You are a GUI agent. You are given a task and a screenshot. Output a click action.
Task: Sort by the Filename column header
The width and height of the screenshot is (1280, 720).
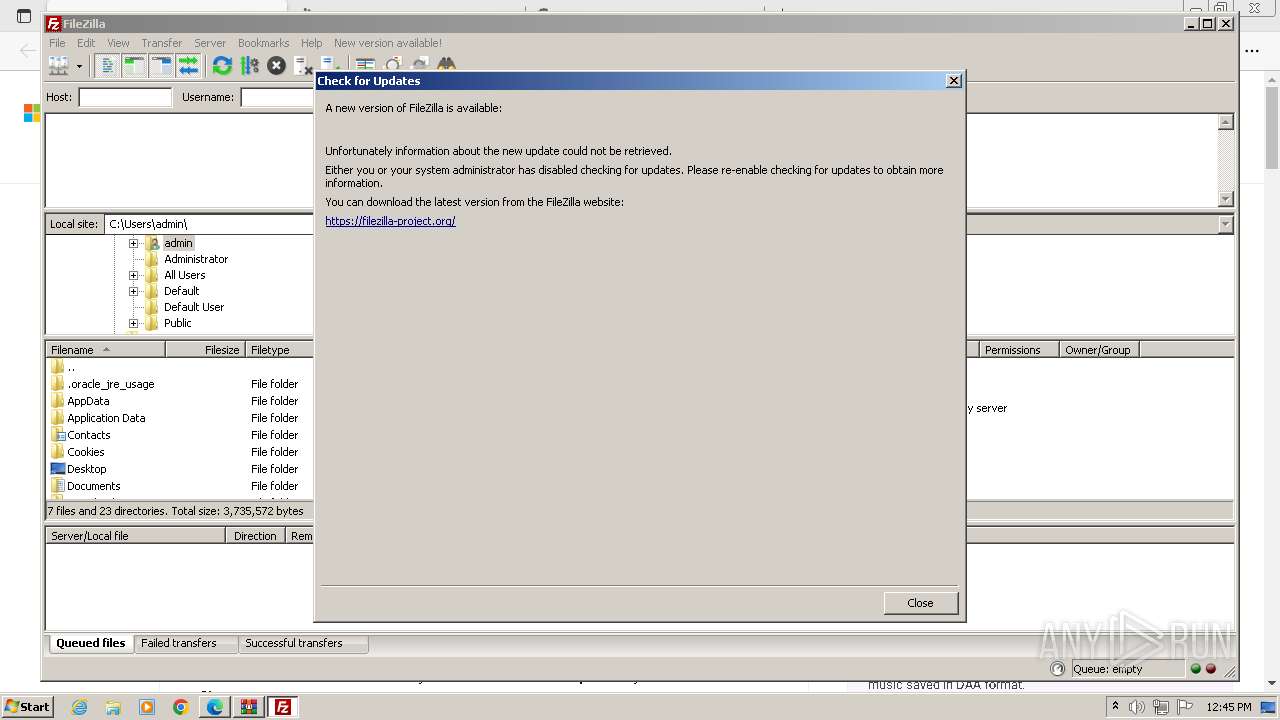click(x=105, y=350)
